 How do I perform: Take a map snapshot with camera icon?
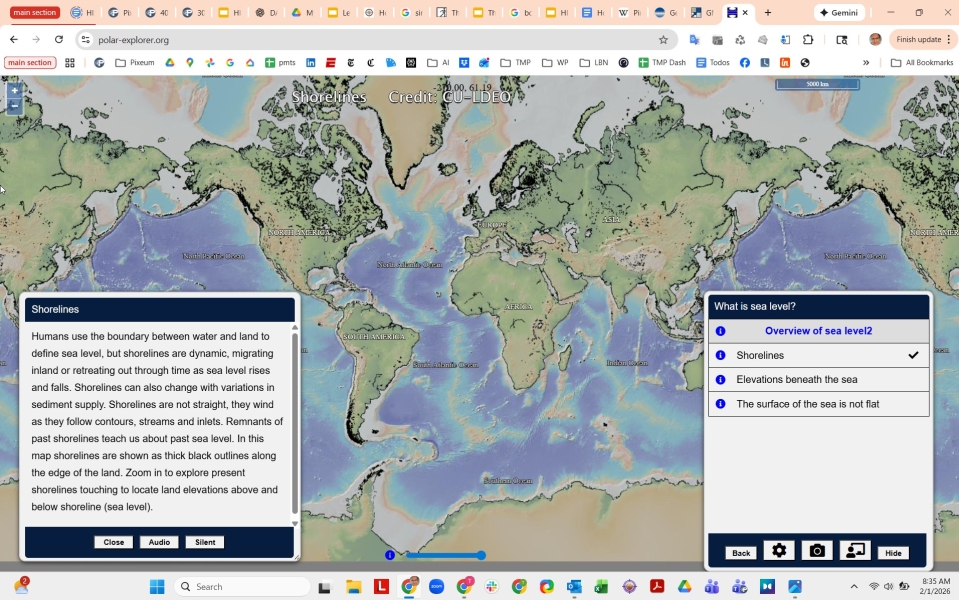[817, 551]
